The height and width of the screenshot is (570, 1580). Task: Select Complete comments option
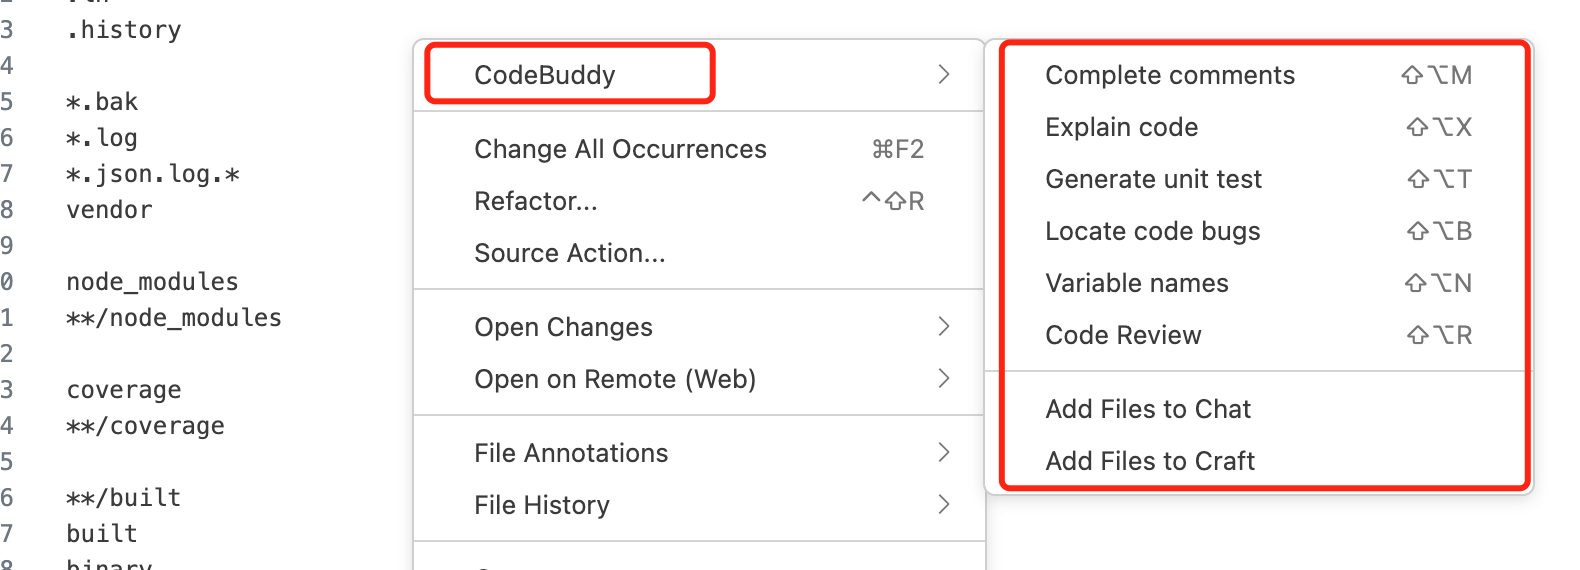[x=1169, y=75]
